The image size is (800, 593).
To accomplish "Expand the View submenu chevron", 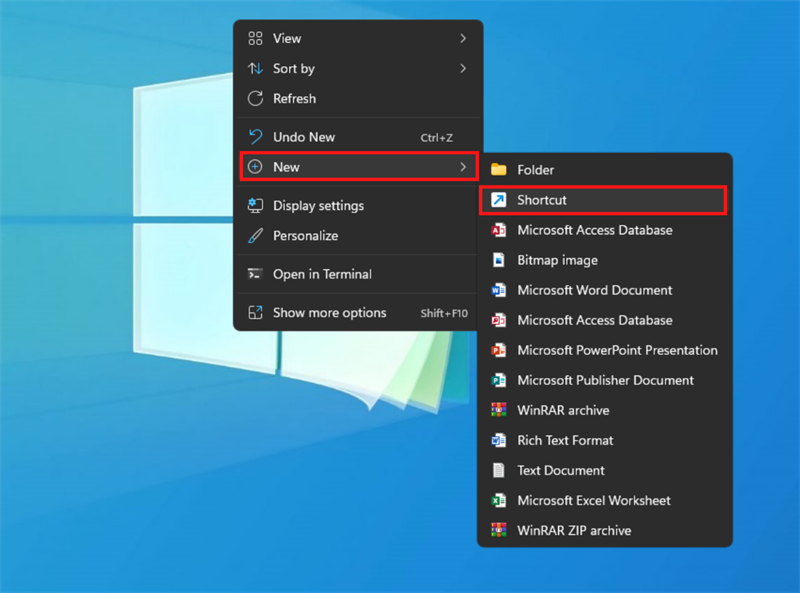I will [463, 39].
